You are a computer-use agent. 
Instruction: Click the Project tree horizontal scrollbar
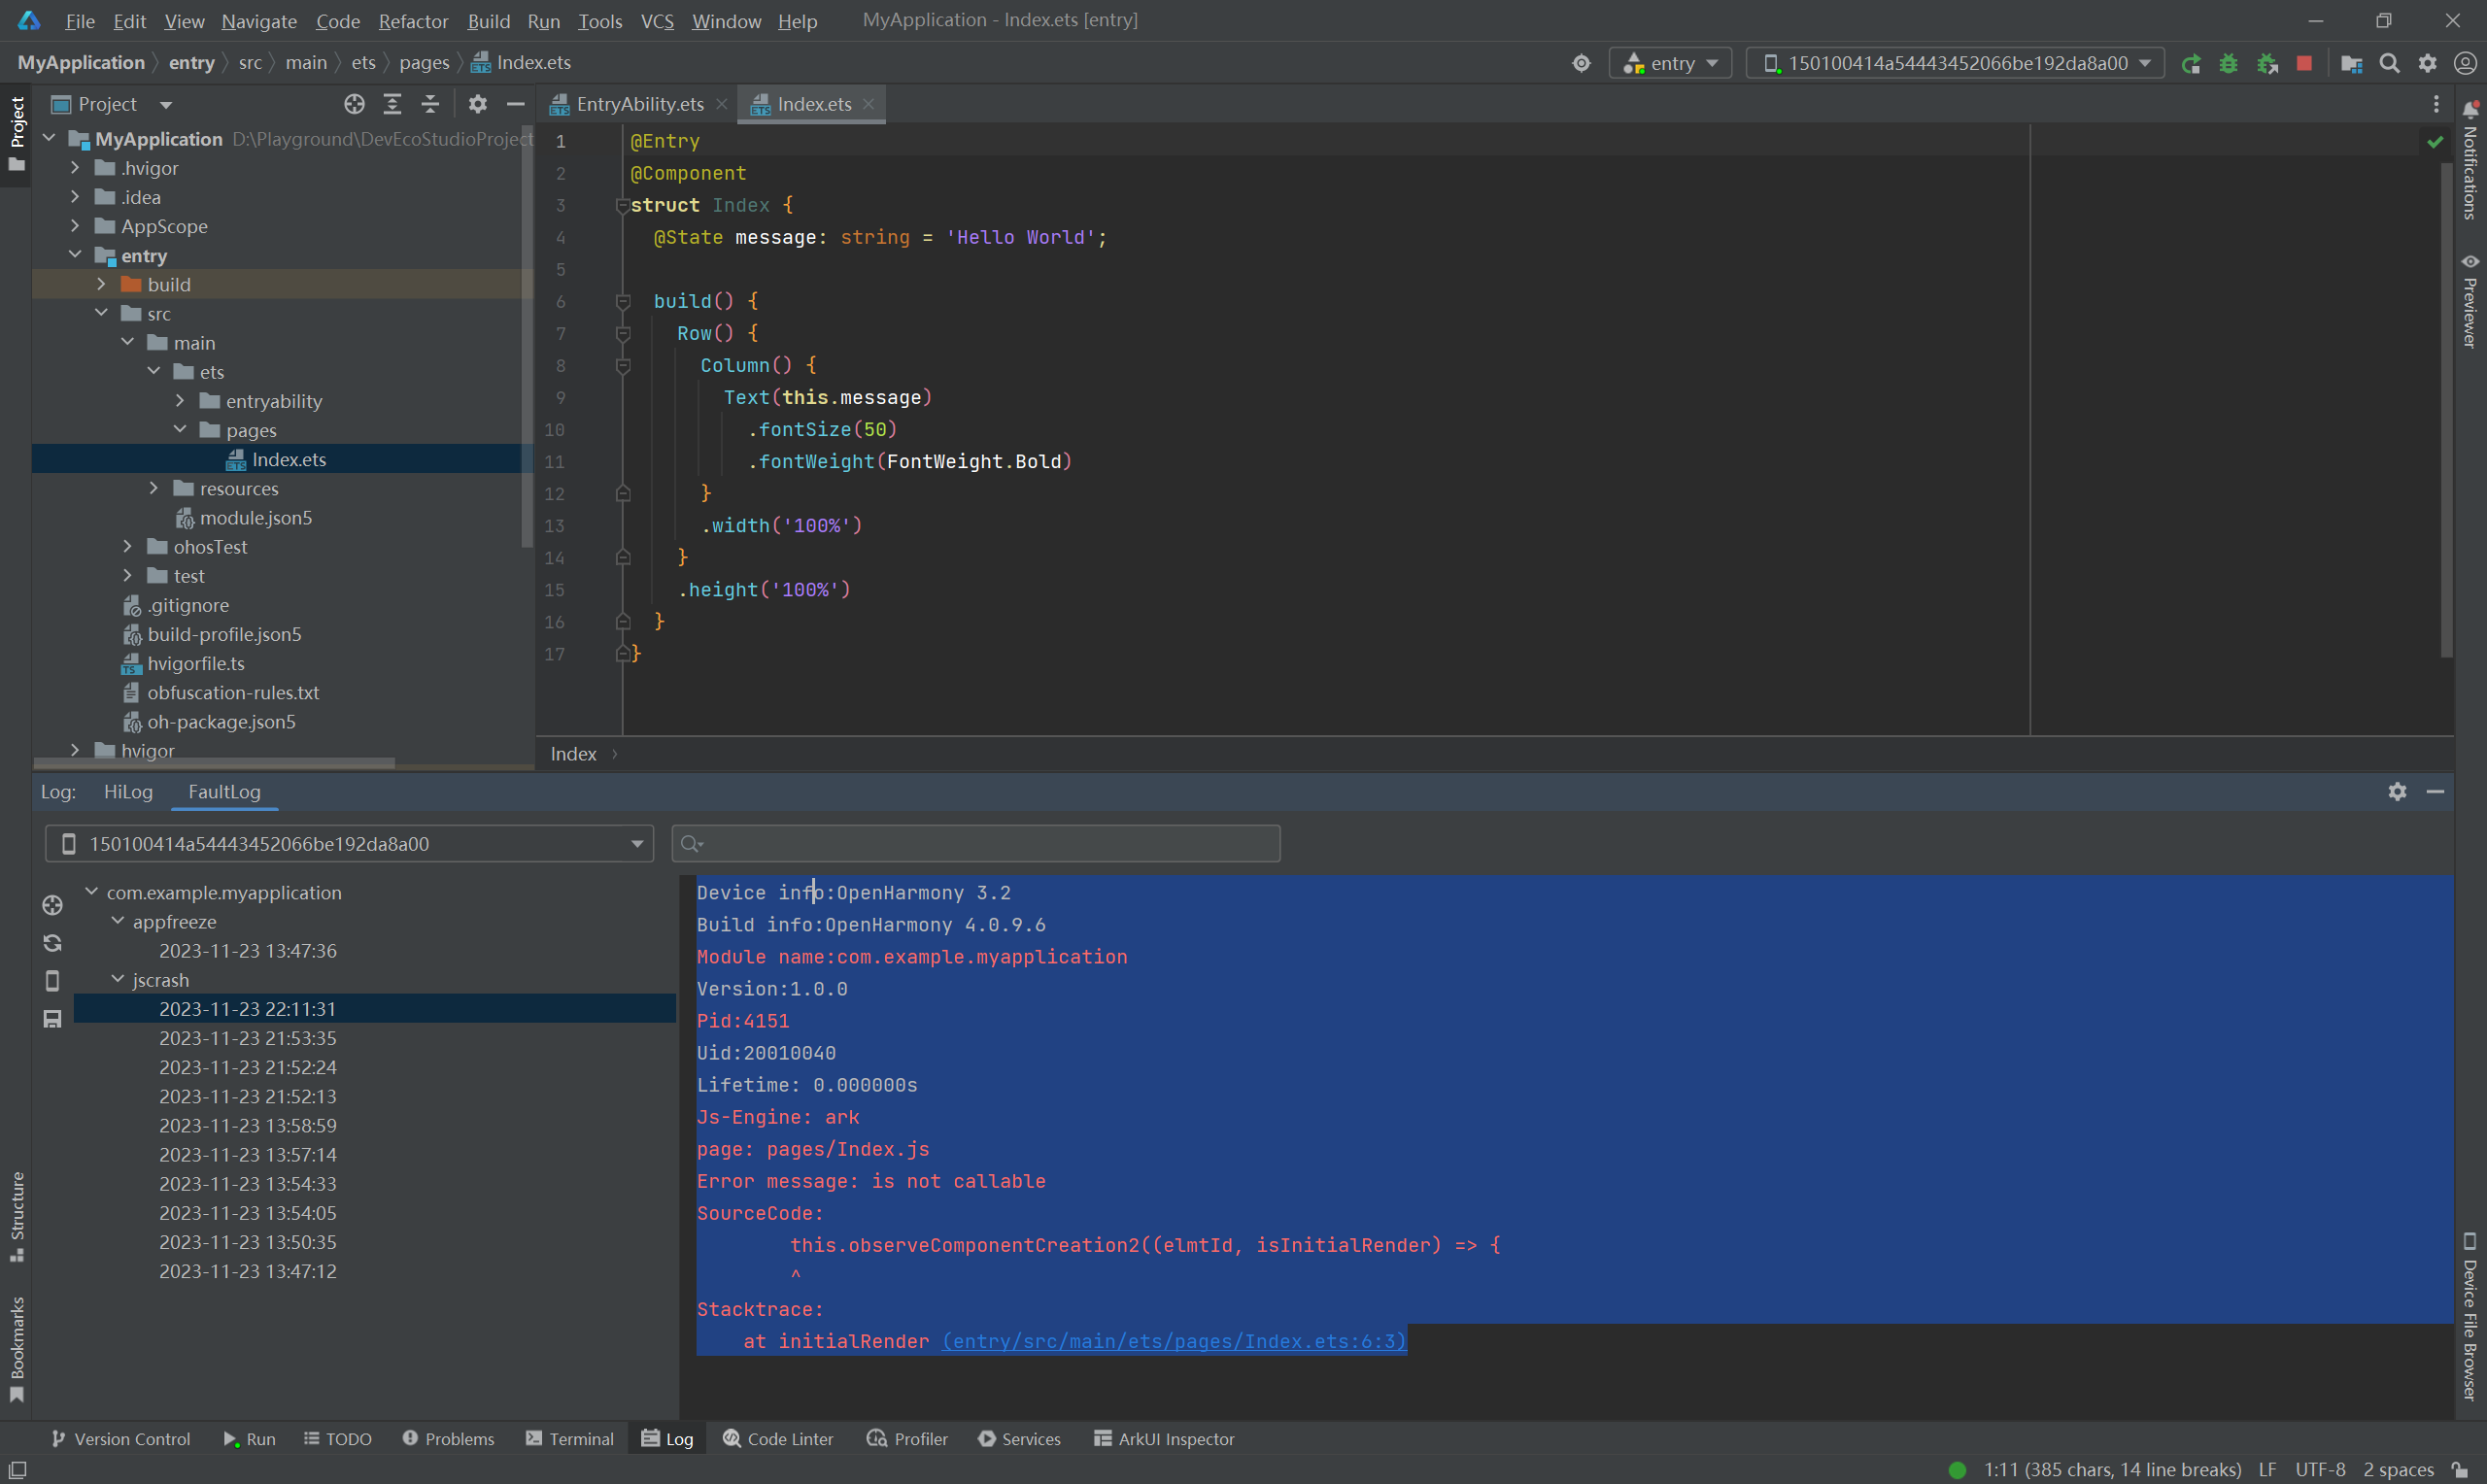[x=215, y=763]
